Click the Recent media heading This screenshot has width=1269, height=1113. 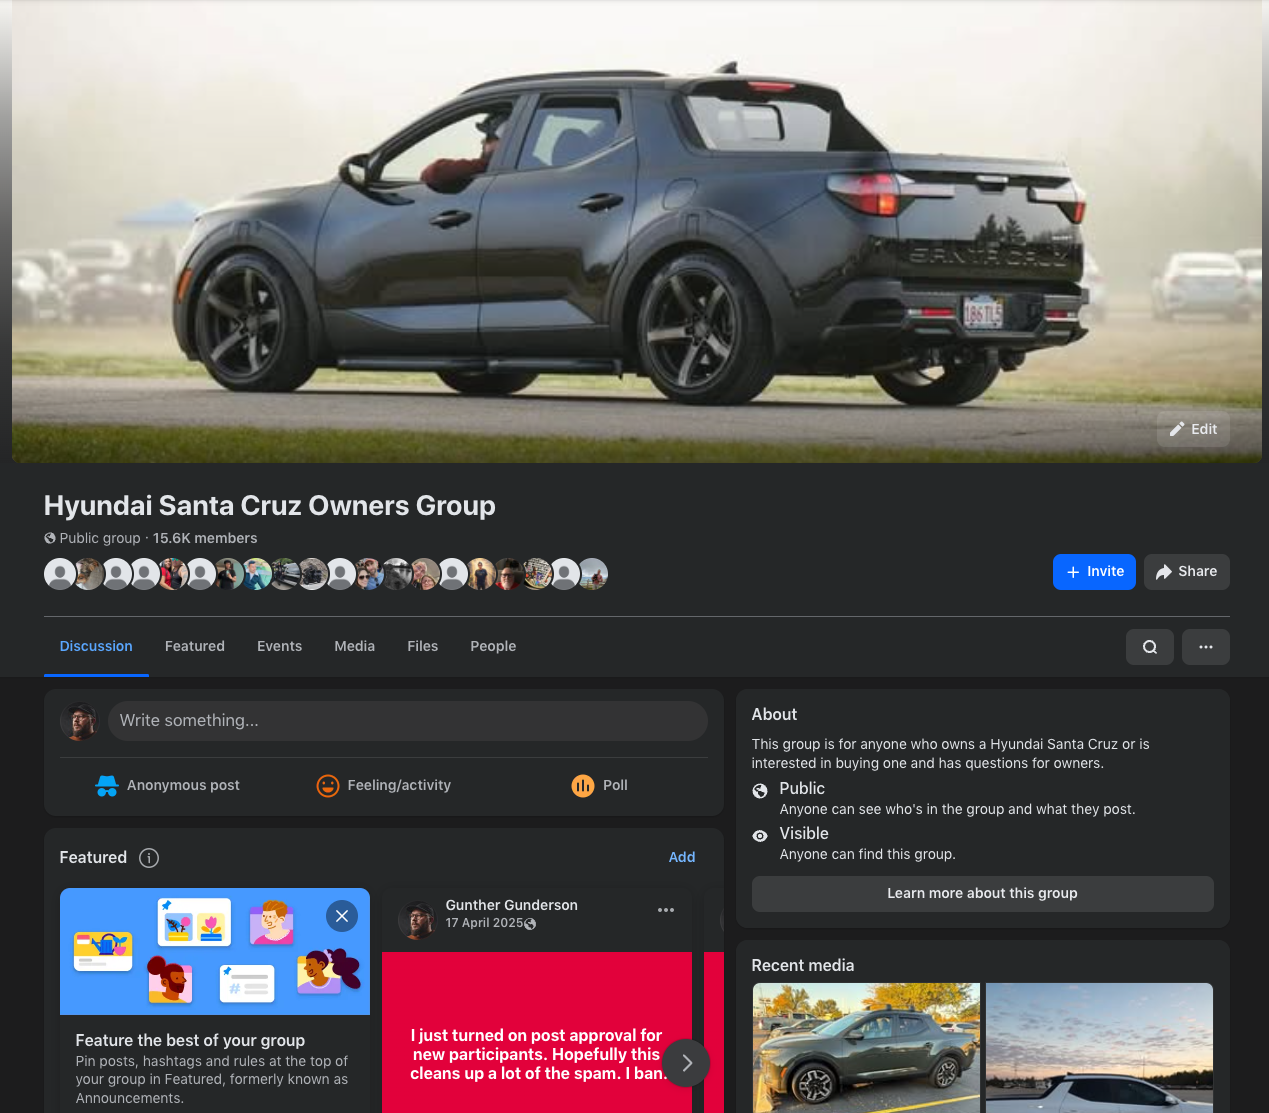pos(803,966)
